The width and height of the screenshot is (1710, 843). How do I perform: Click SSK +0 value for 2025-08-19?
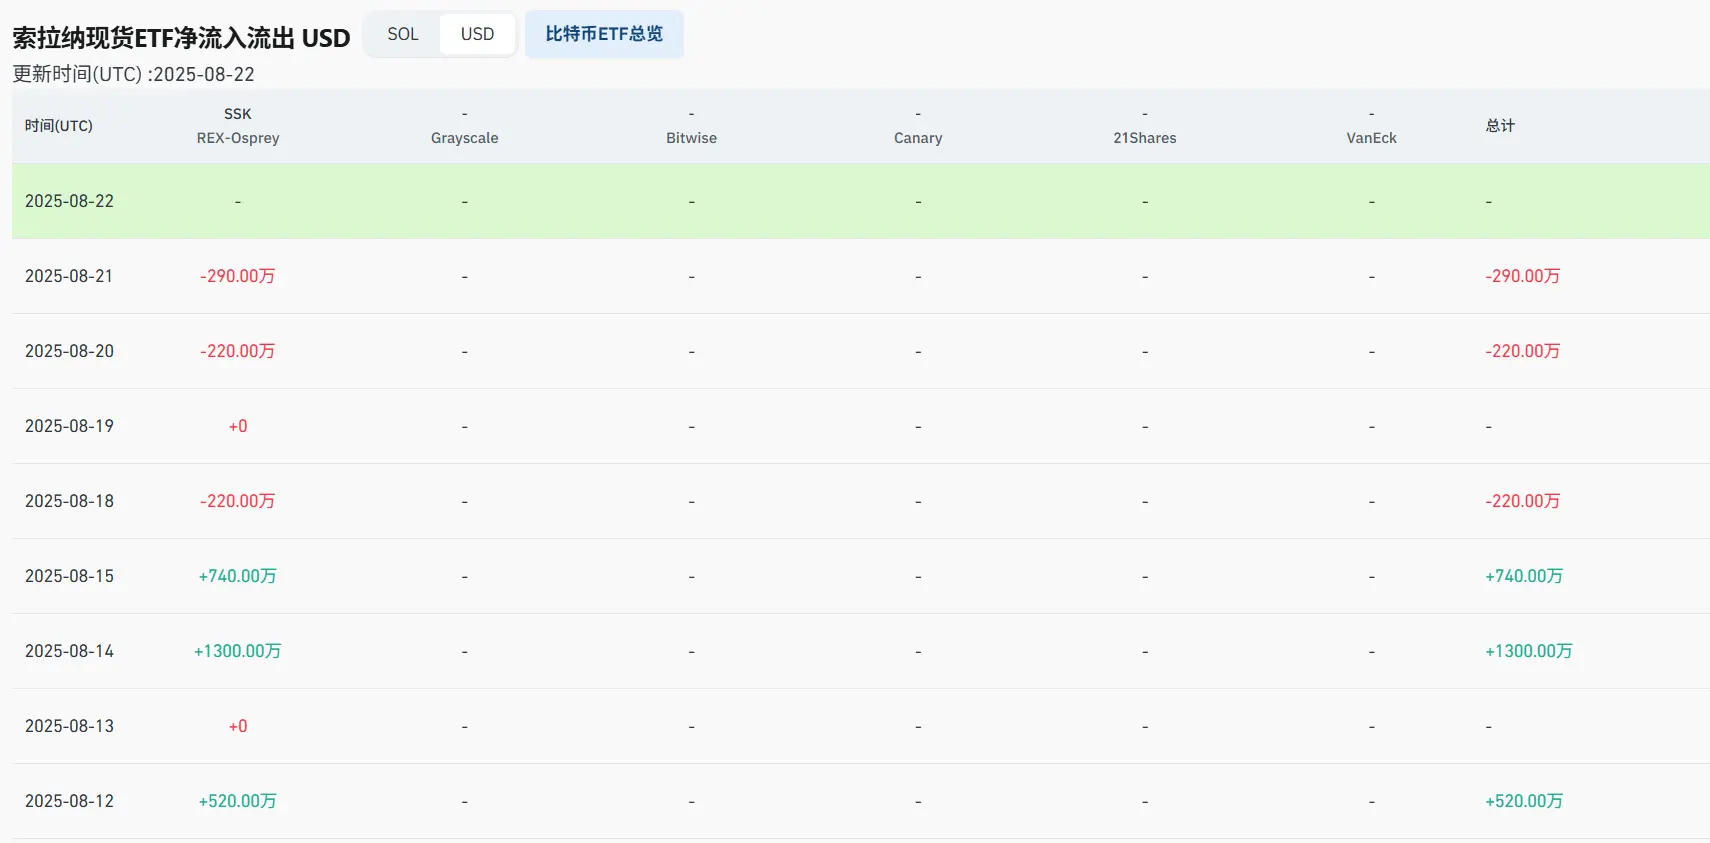[238, 426]
